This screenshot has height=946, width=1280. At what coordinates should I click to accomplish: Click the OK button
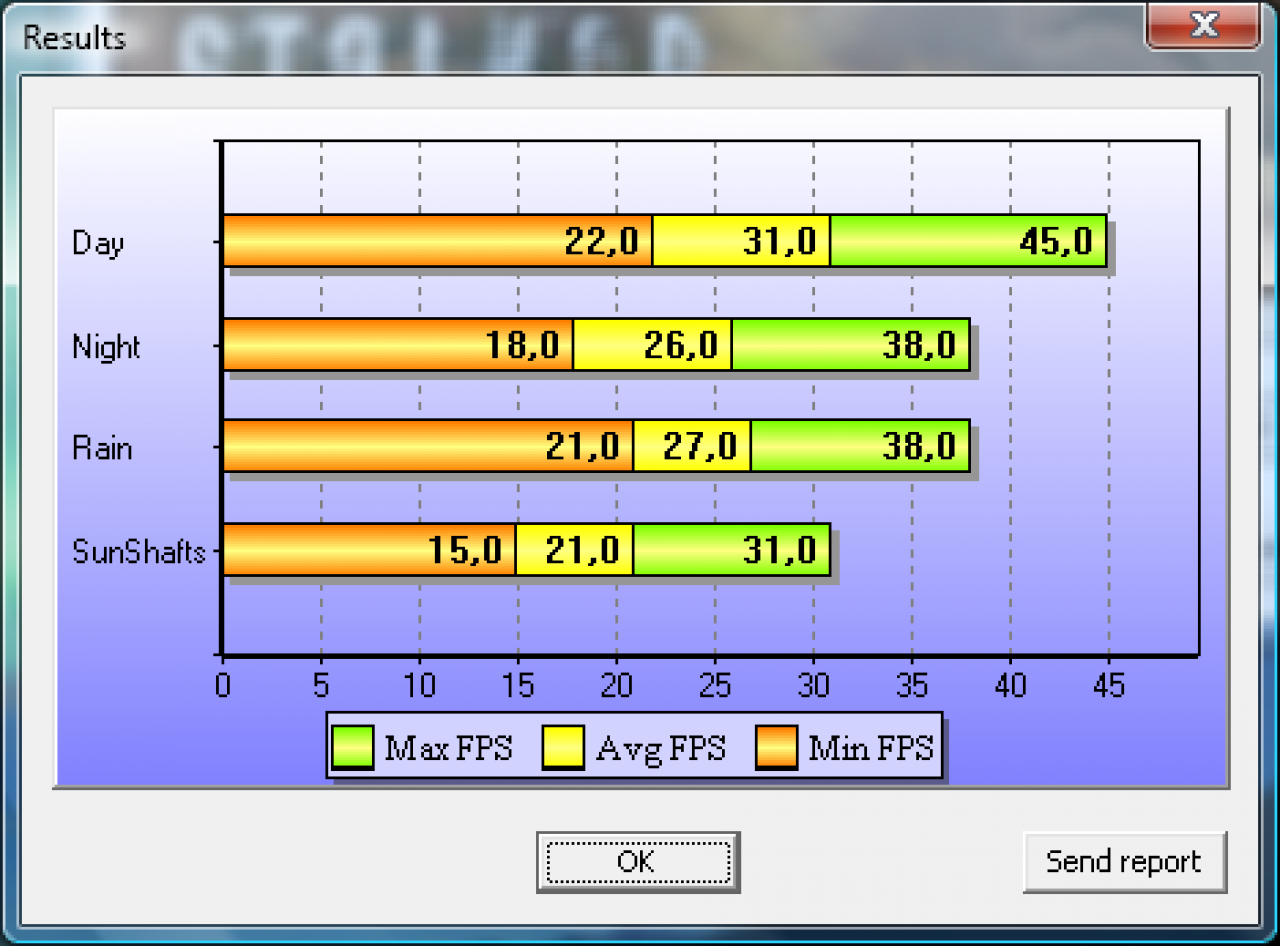coord(638,861)
